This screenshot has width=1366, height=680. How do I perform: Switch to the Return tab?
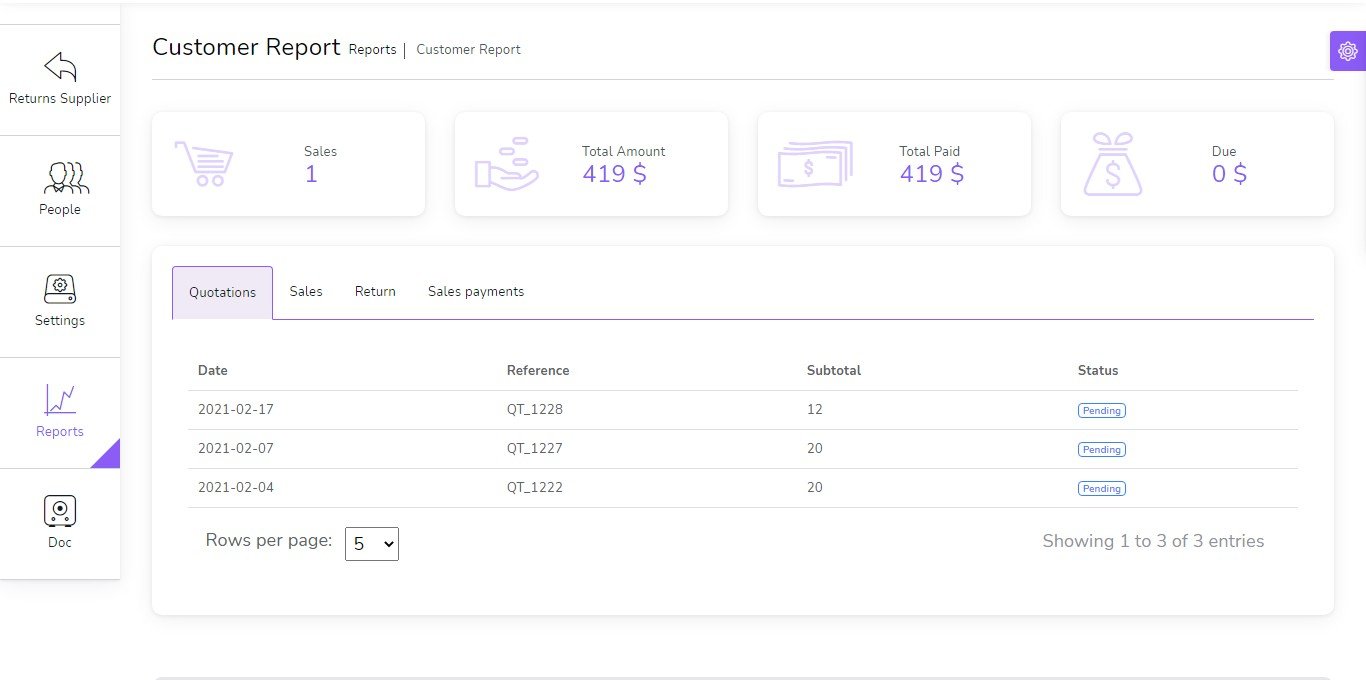[x=375, y=292]
